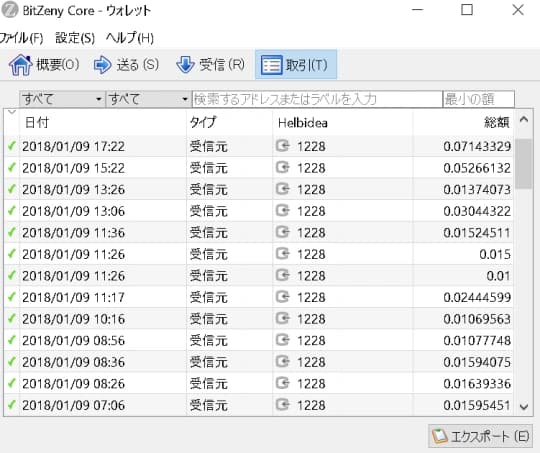
Task: Open the ヘルプ(H) menu
Action: [130, 38]
